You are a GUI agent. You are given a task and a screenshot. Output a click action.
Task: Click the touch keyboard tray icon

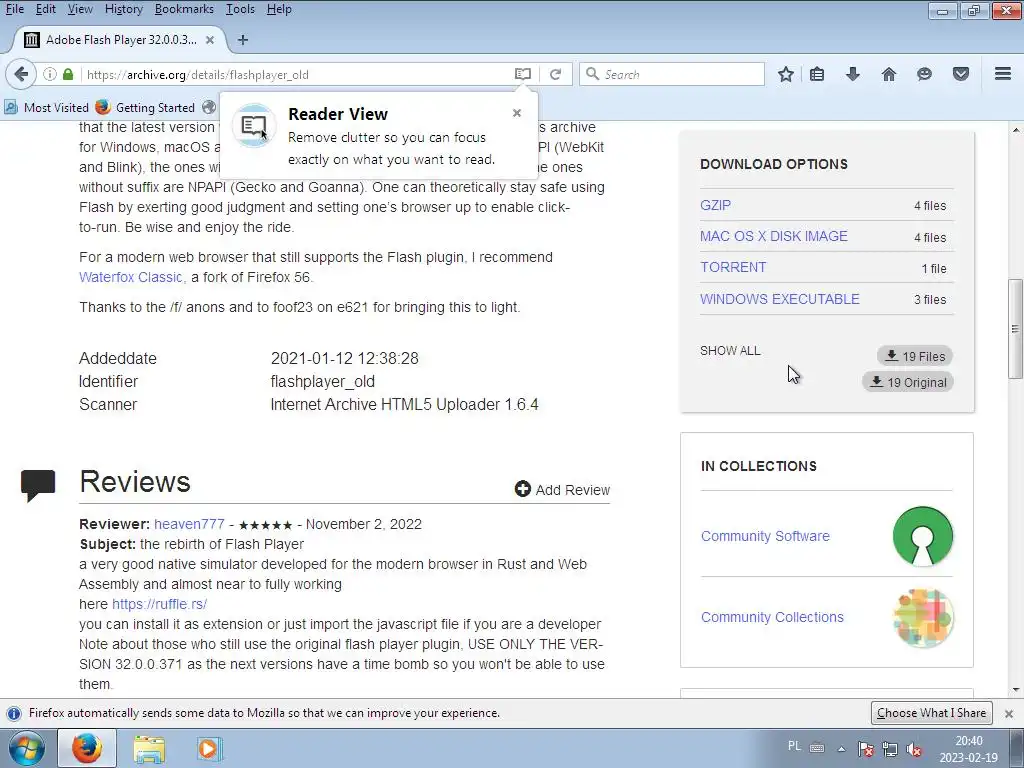click(x=817, y=748)
